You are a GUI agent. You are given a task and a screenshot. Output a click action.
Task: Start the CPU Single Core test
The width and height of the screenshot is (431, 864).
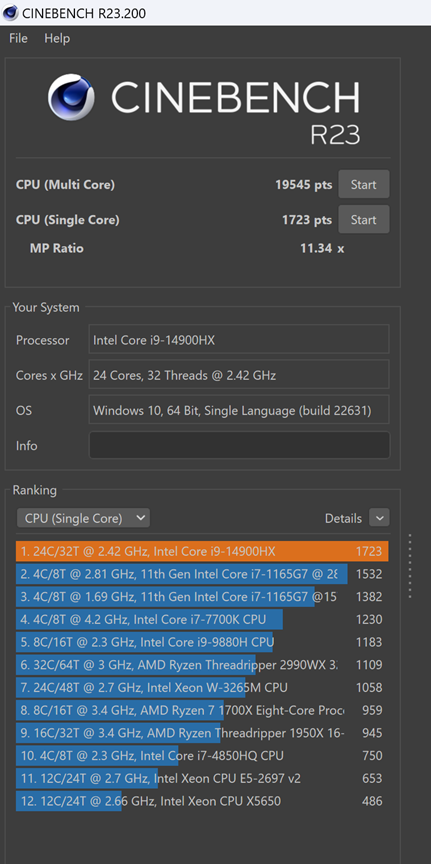point(364,220)
